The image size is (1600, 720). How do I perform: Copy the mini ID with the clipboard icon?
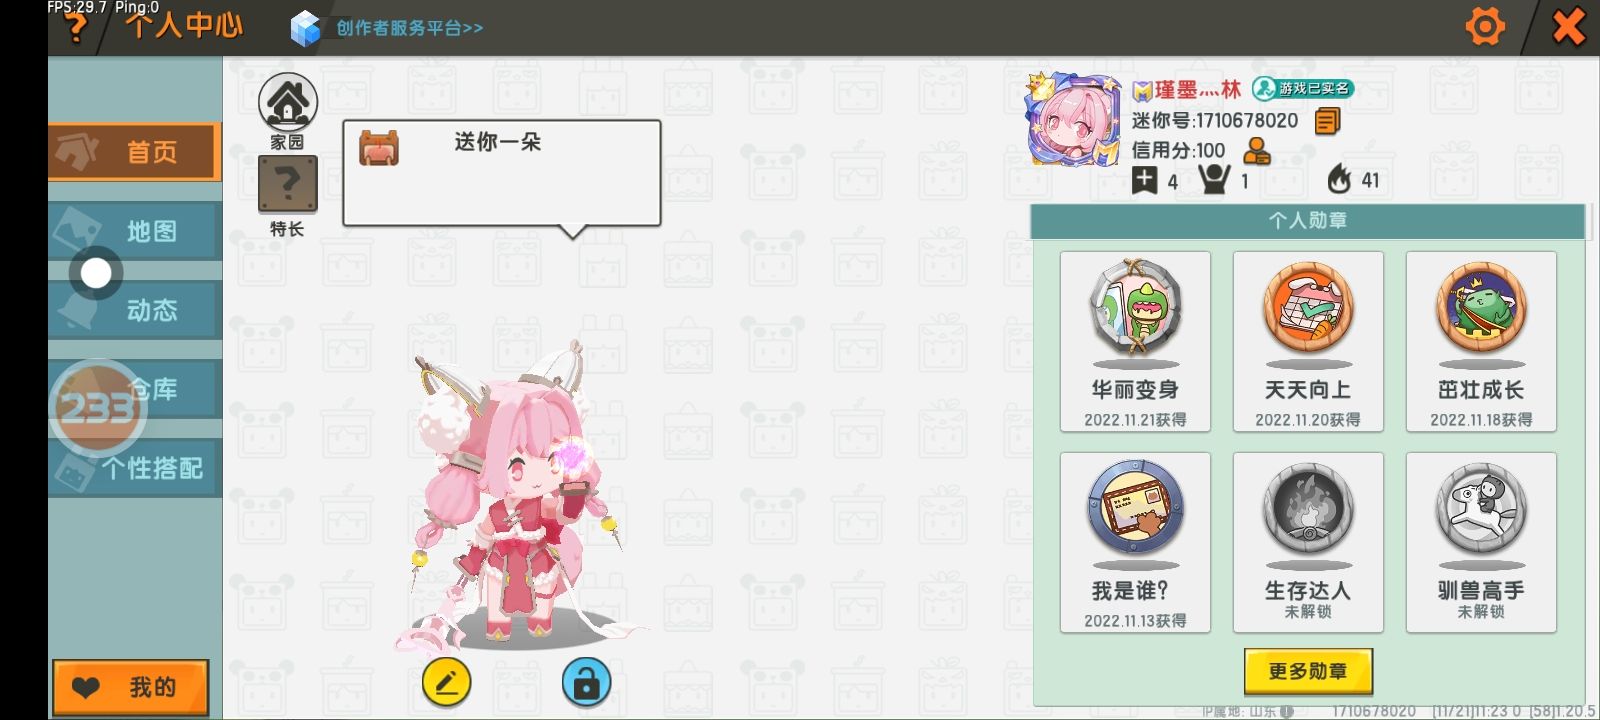click(x=1327, y=121)
